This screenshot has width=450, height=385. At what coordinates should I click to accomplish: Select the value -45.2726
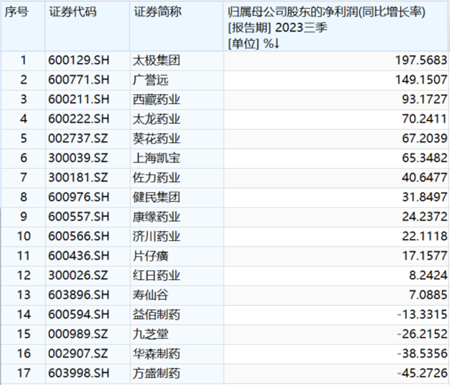[422, 373]
